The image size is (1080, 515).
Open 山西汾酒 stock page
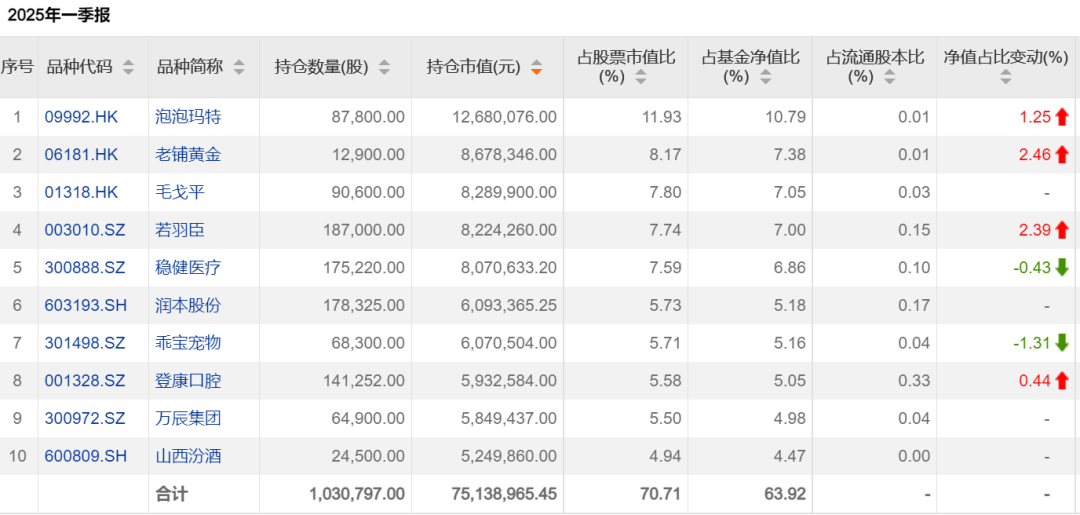click(x=189, y=456)
